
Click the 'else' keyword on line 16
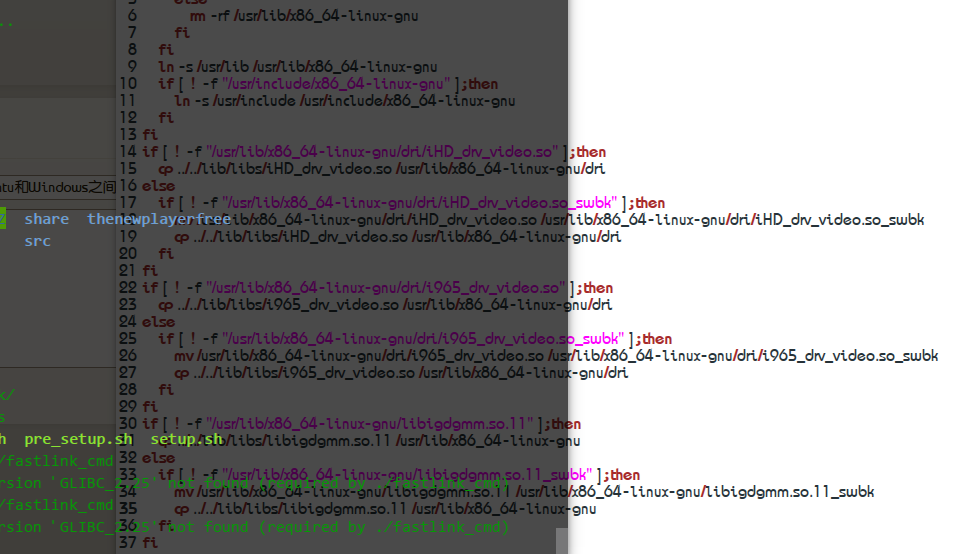click(x=159, y=186)
